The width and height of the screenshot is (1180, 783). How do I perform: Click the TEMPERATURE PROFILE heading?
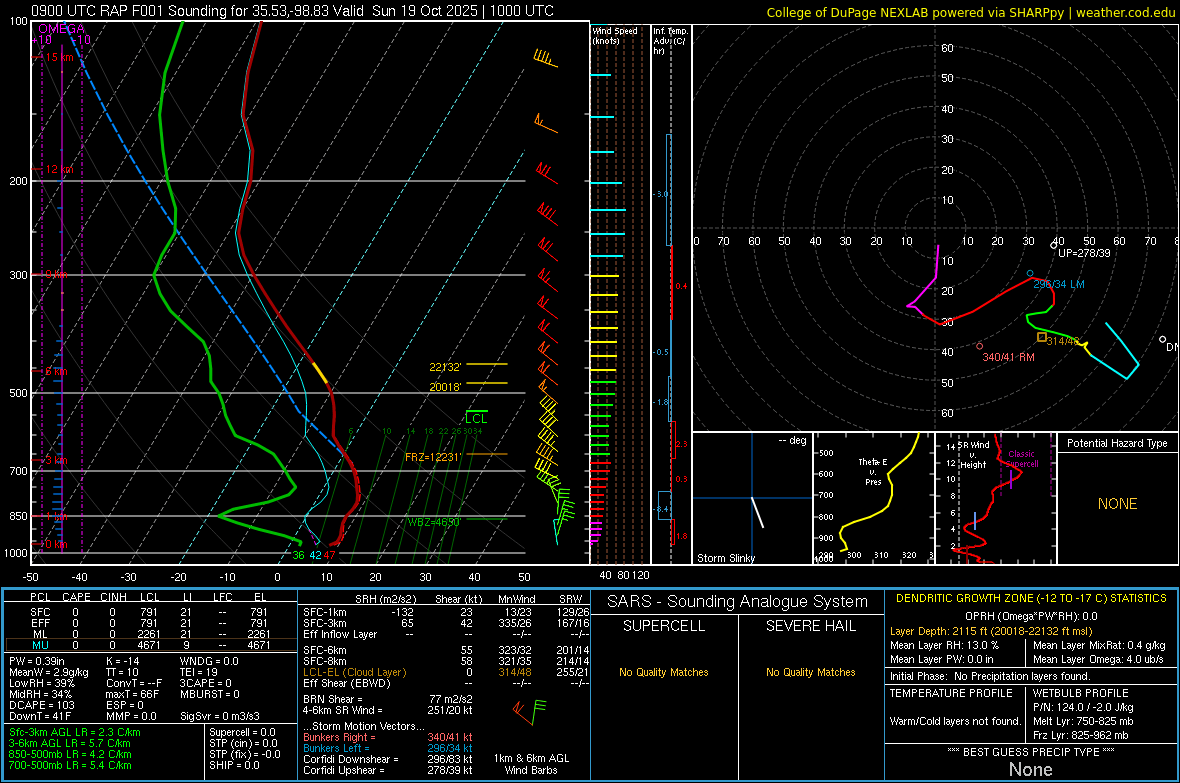click(951, 693)
